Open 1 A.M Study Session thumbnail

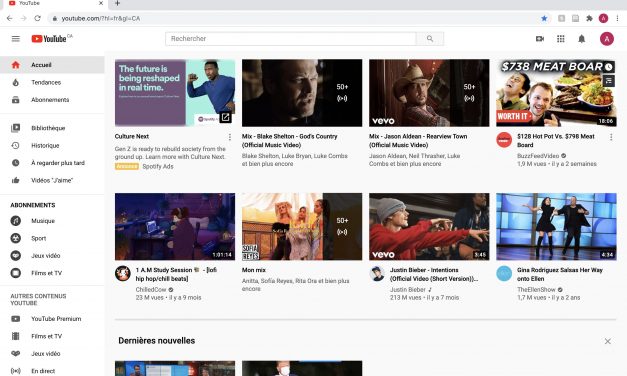[175, 227]
